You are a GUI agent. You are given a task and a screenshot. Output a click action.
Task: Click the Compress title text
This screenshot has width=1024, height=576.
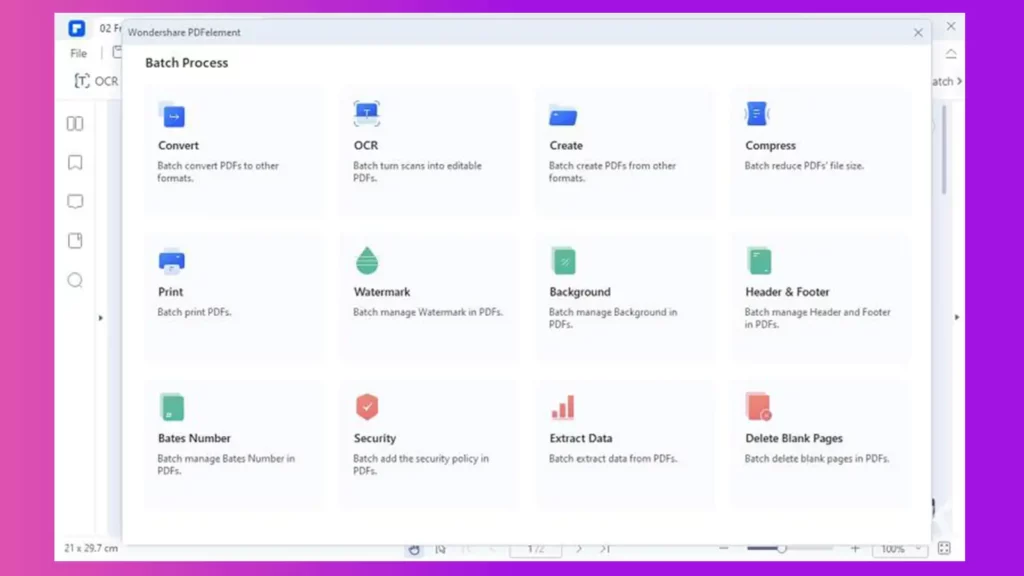(771, 146)
